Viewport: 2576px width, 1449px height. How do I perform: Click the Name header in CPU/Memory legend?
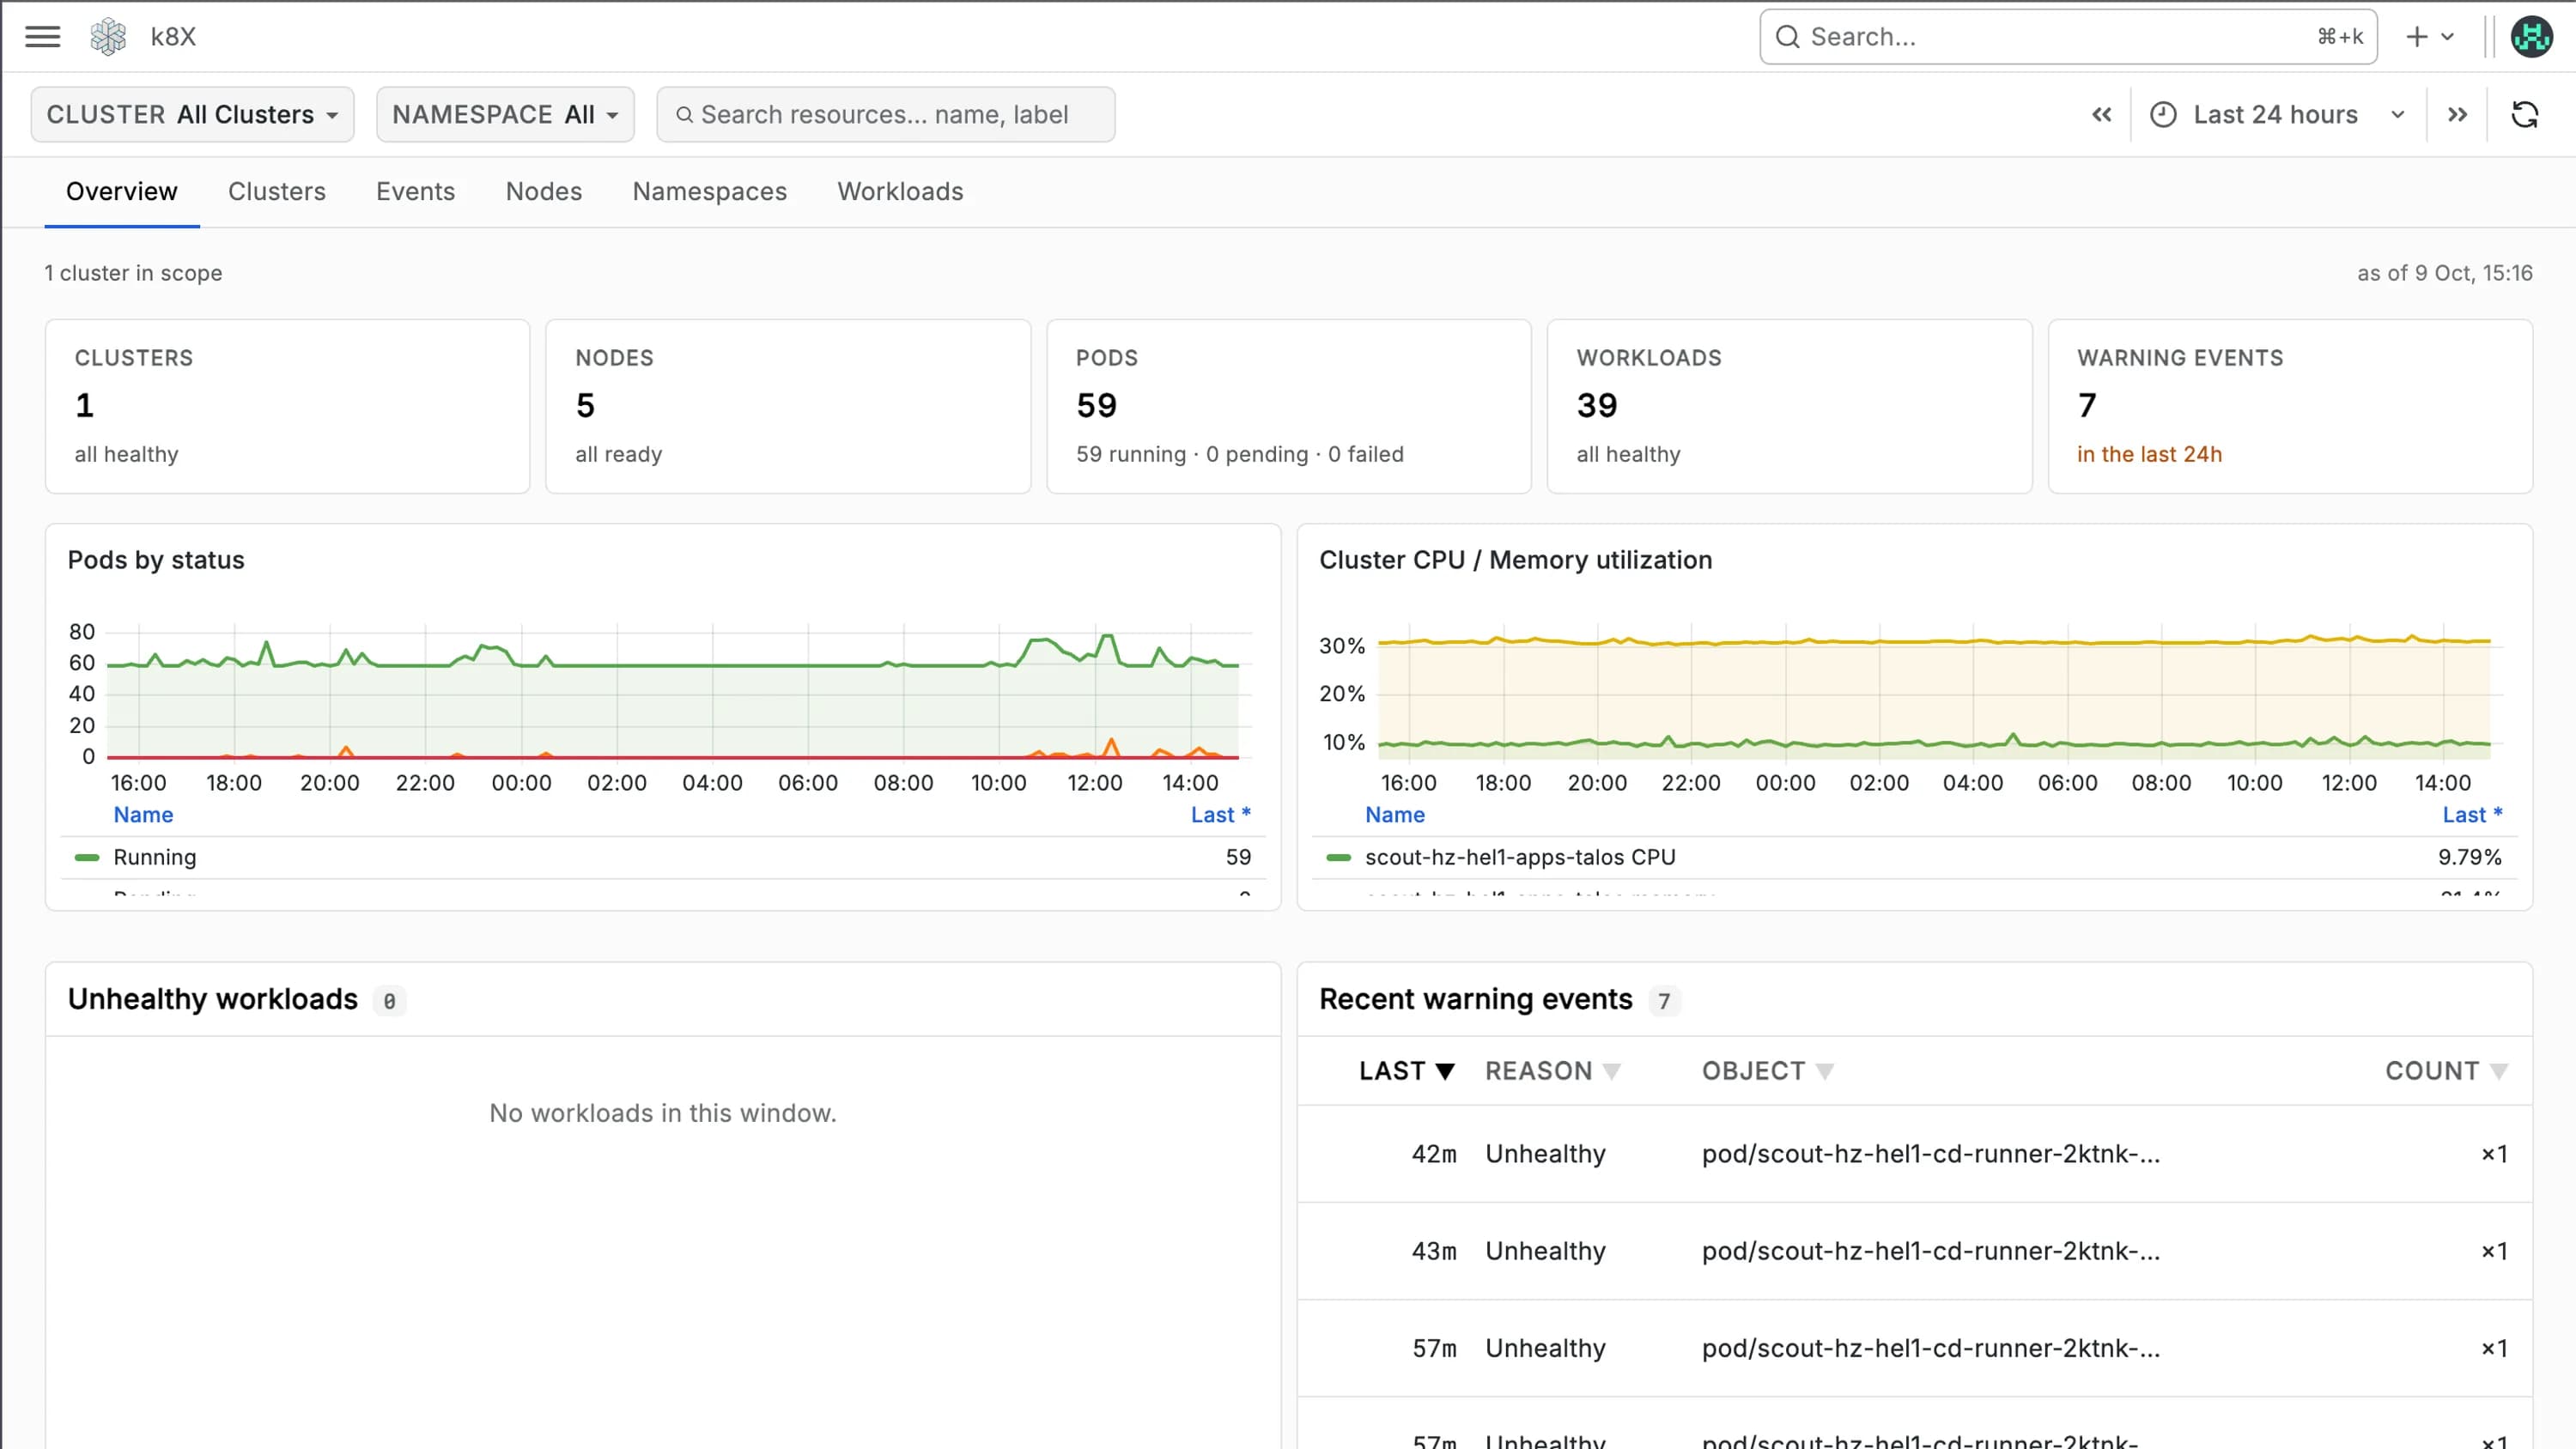[x=1395, y=815]
